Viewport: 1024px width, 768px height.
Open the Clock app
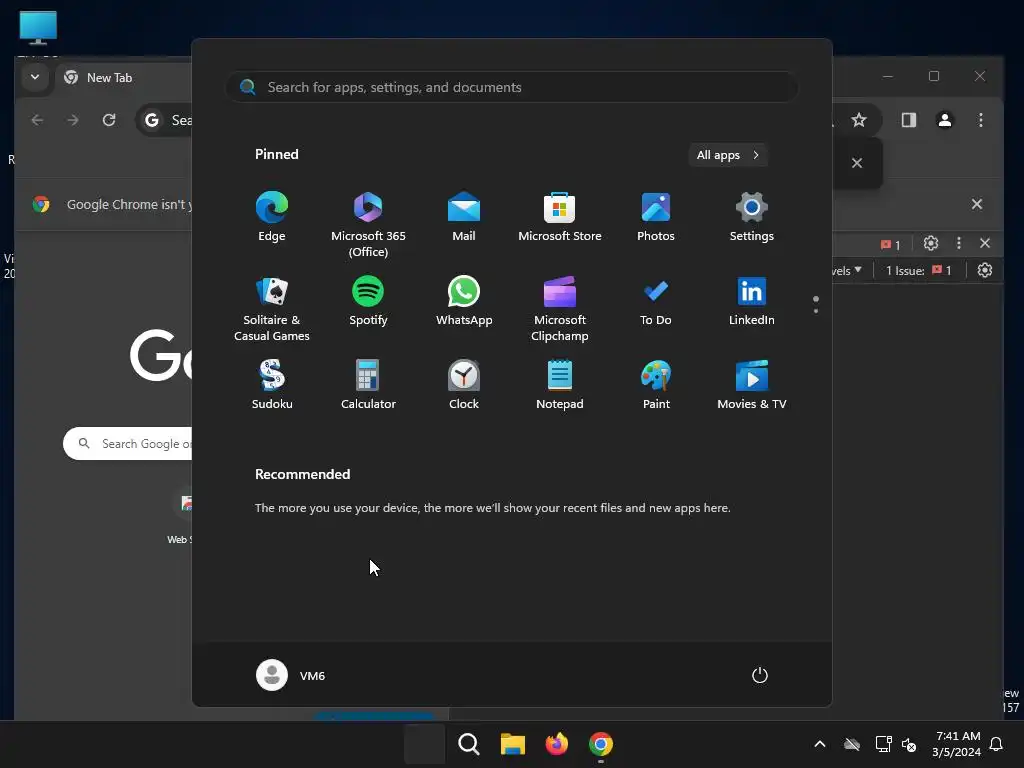464,385
